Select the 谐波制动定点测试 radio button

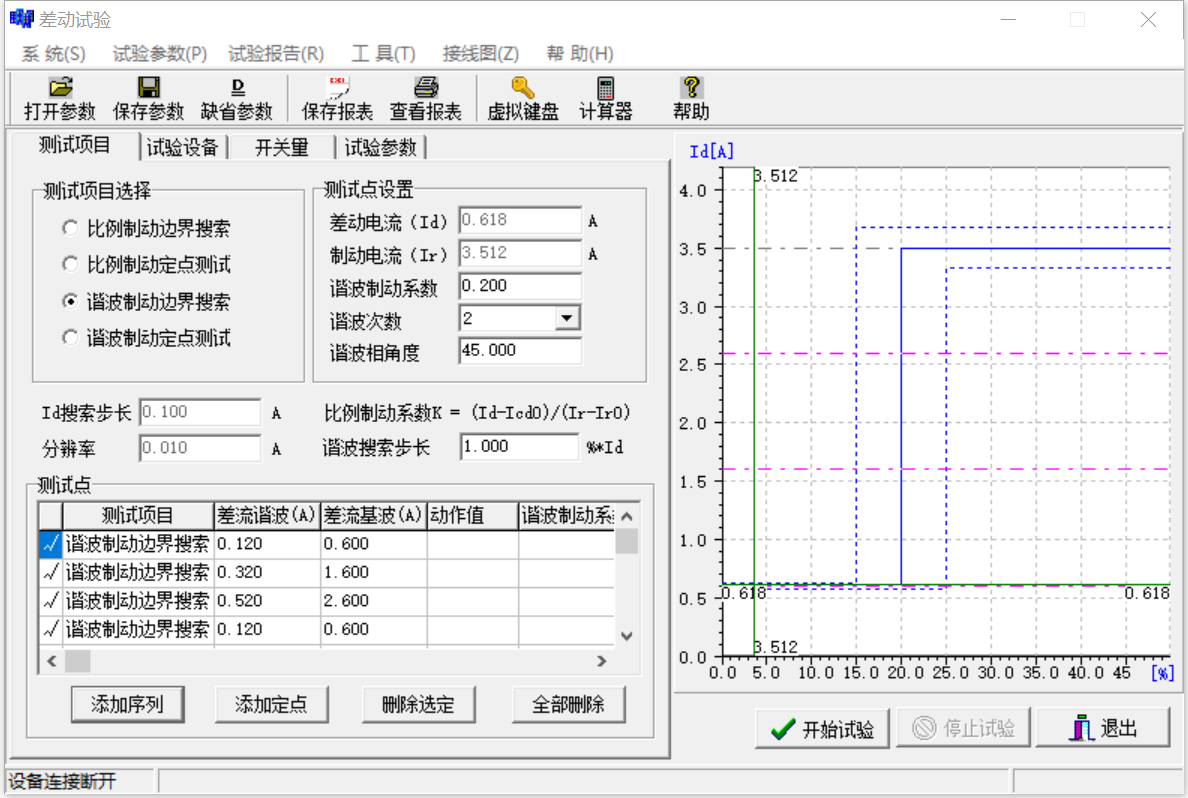tap(69, 336)
